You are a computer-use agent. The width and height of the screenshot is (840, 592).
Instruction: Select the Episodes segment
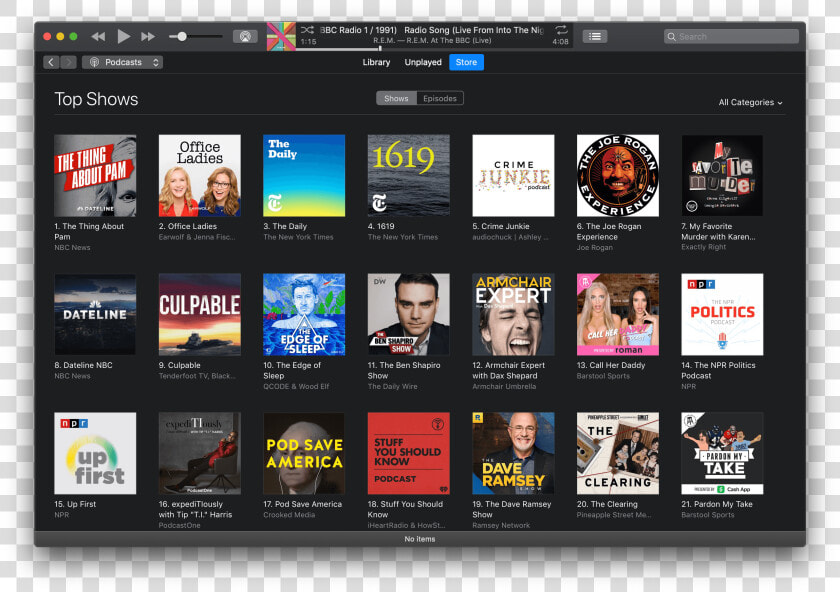[440, 99]
